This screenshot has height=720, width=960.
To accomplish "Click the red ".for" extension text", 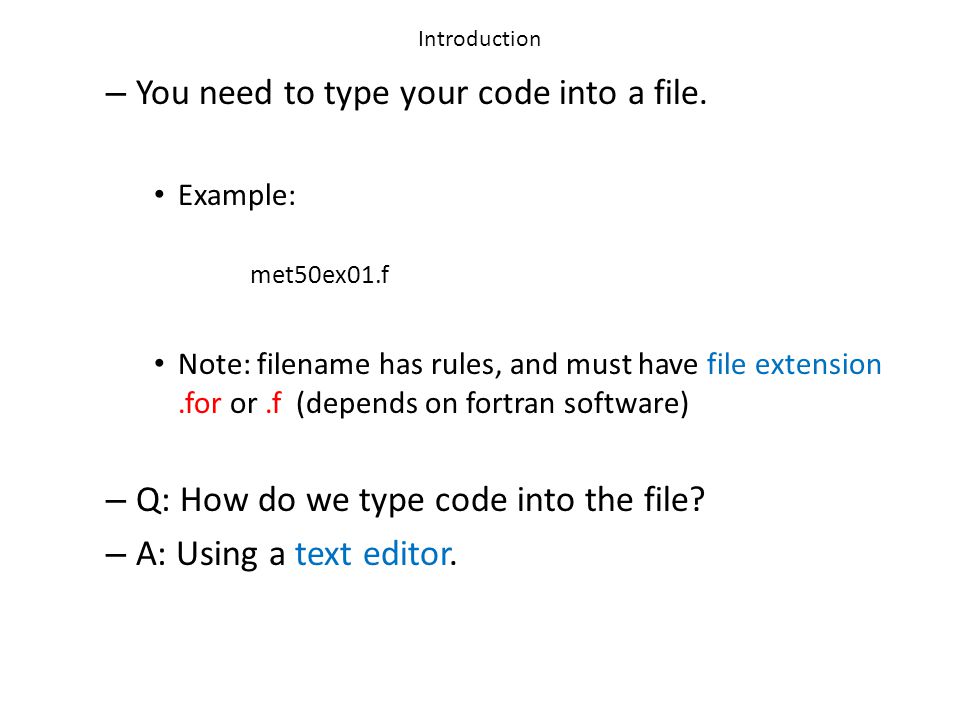I will pyautogui.click(x=200, y=403).
